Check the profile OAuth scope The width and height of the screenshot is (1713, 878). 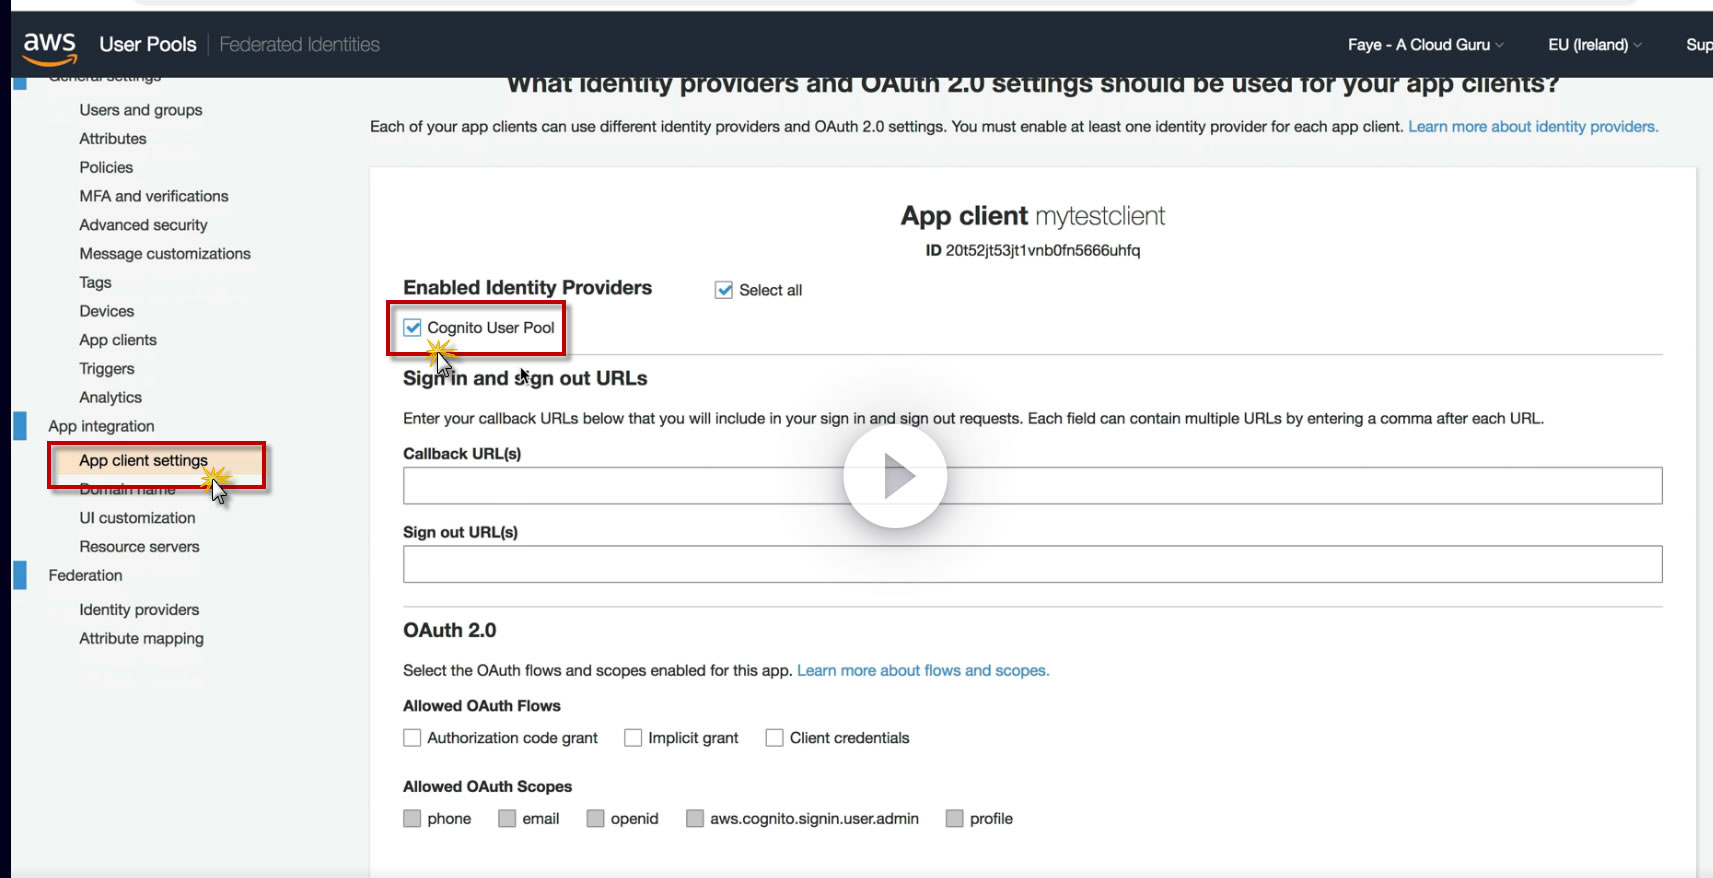(x=954, y=819)
